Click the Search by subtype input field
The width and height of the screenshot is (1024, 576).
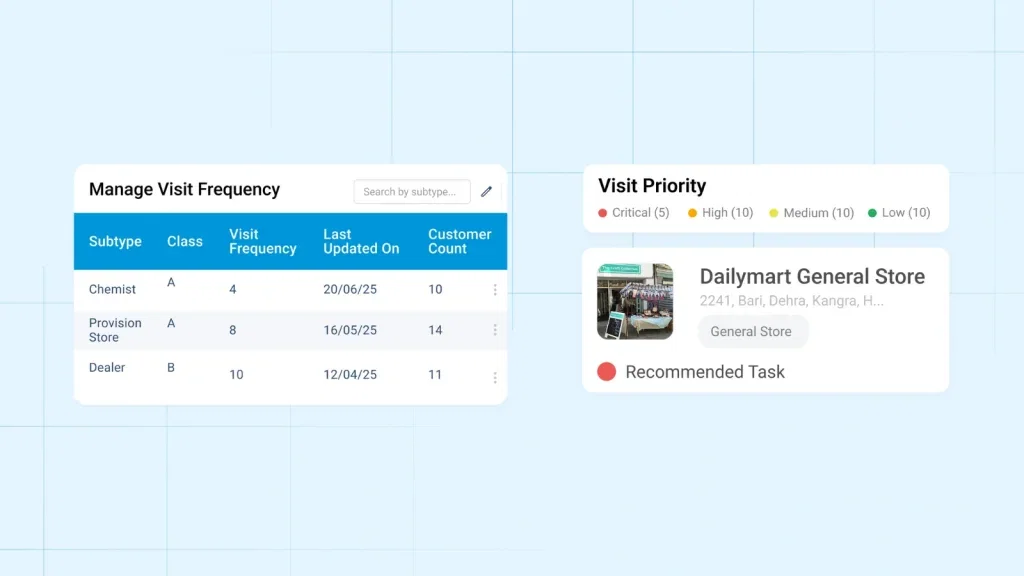[x=411, y=191]
